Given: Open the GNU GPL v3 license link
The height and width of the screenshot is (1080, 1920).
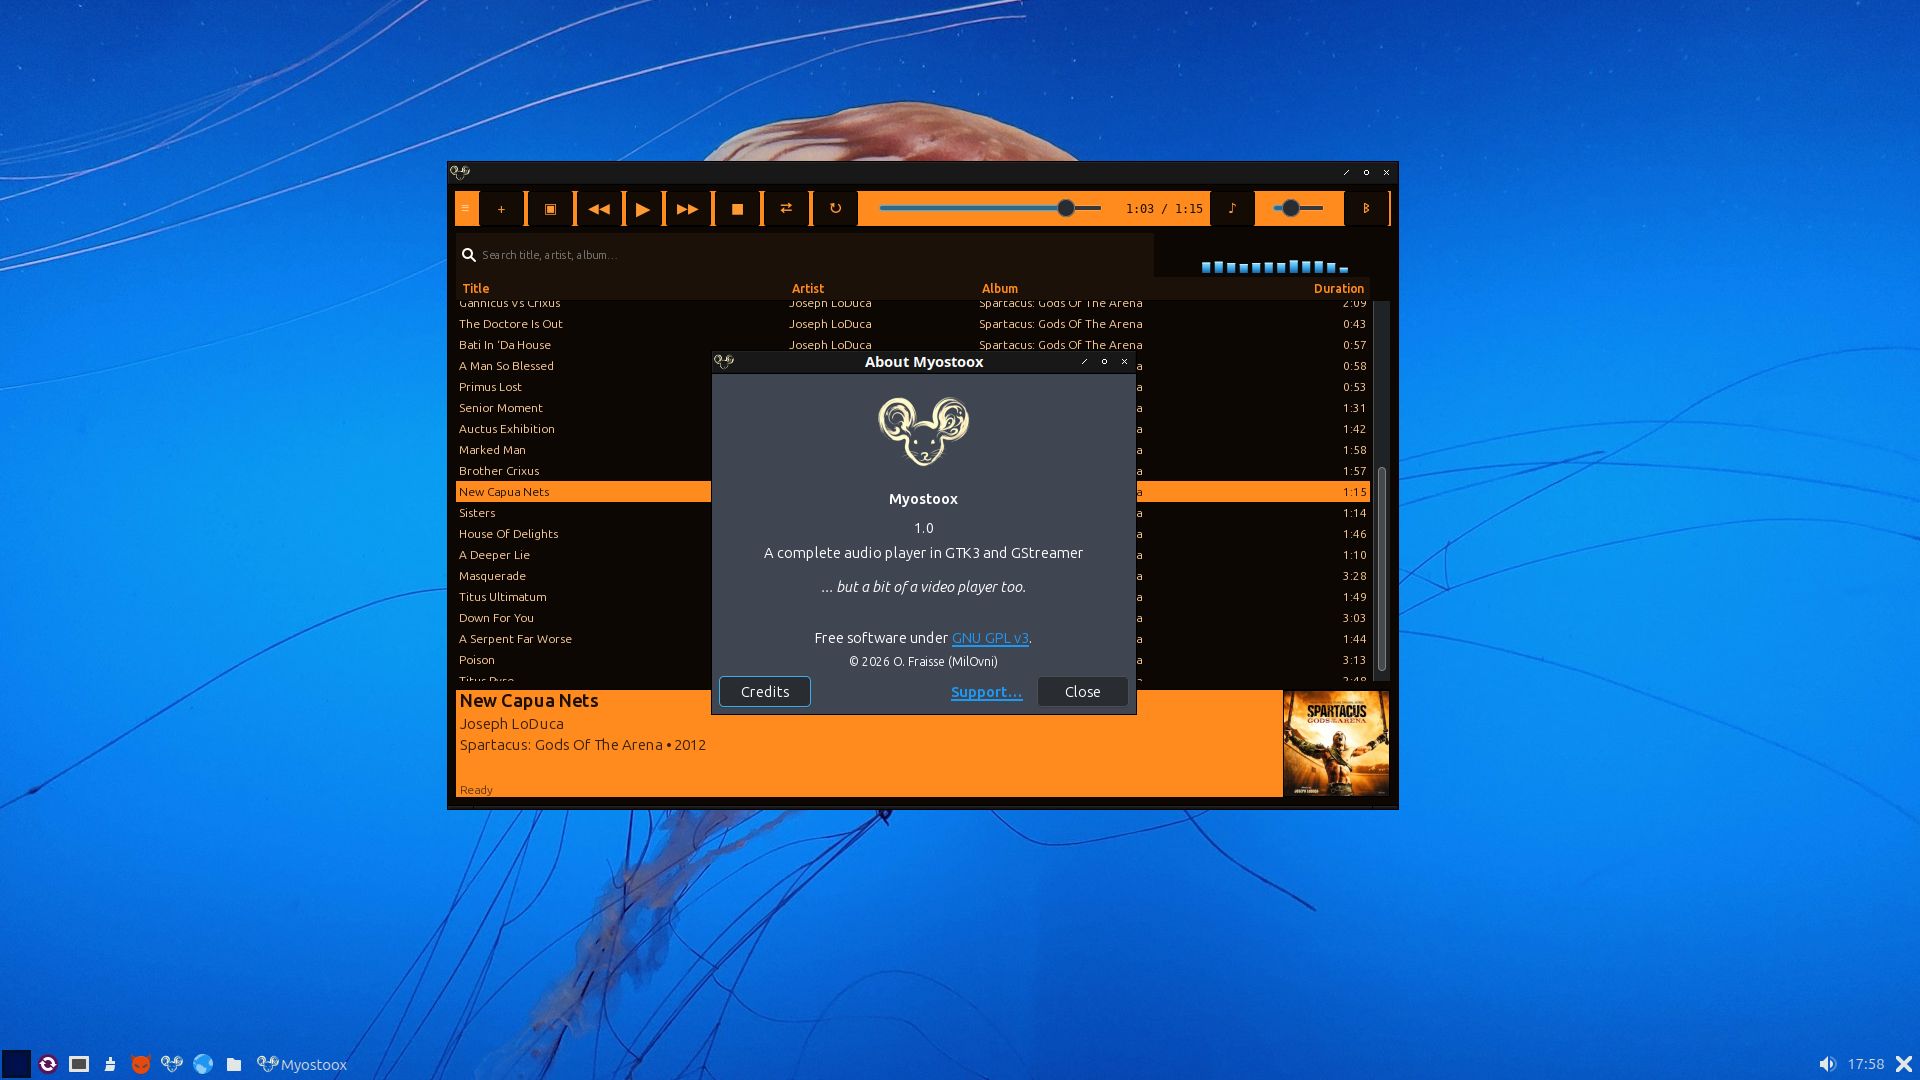Looking at the screenshot, I should 990,638.
